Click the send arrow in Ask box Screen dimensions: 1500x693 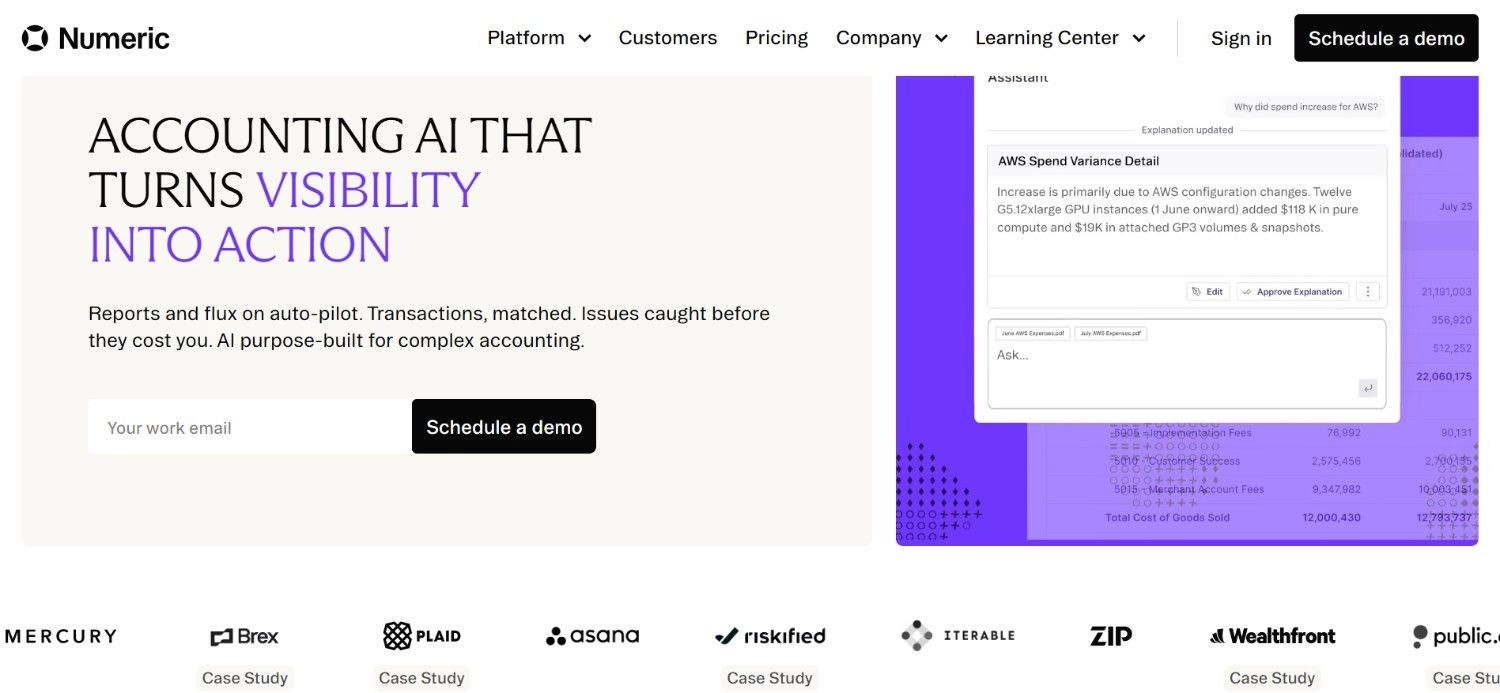[1367, 388]
